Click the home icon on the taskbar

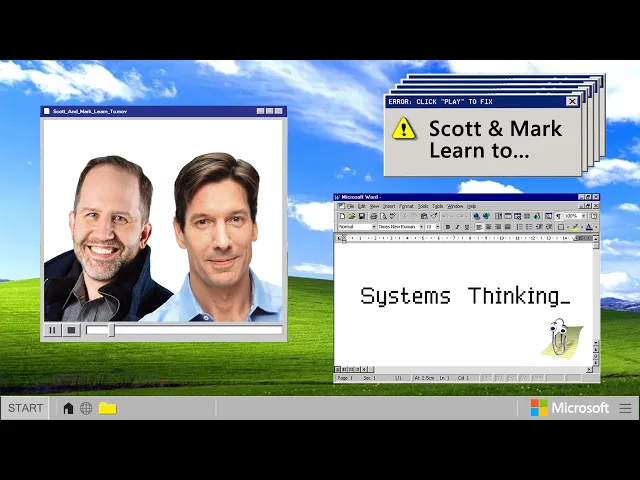(68, 408)
